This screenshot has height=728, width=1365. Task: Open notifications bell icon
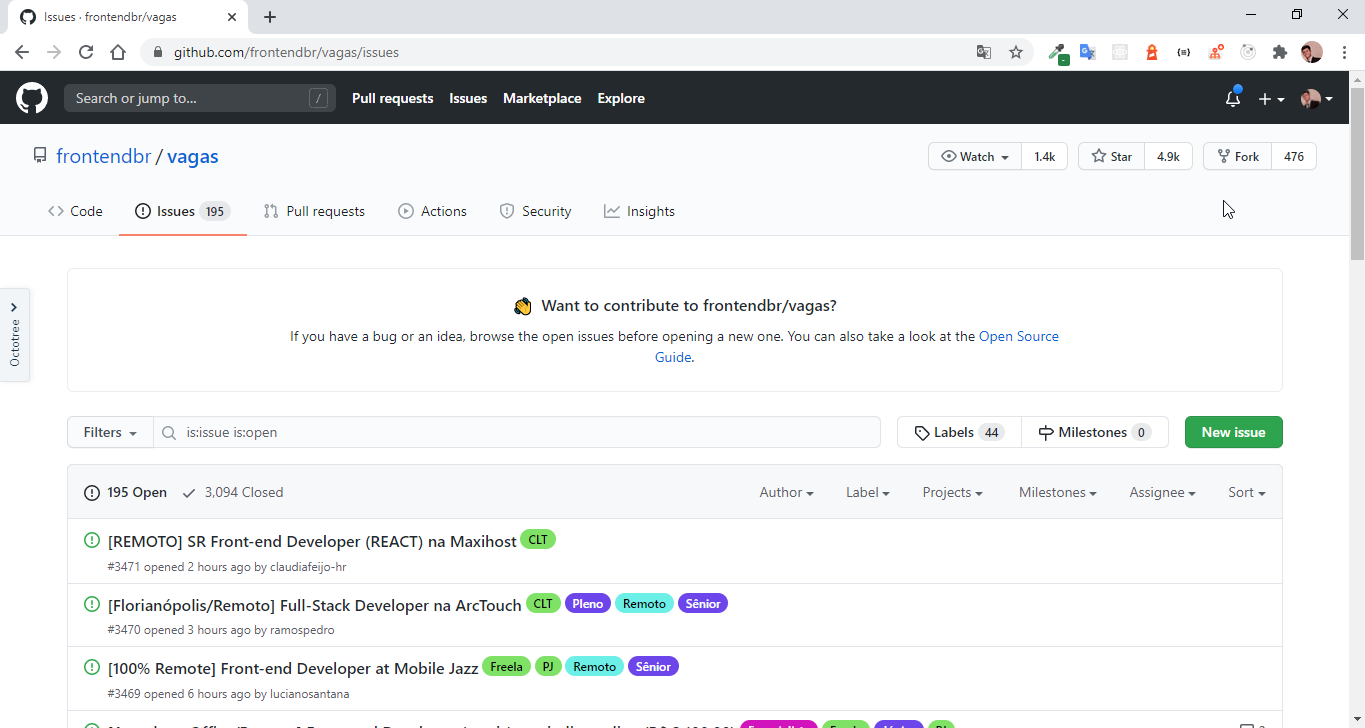(1233, 98)
